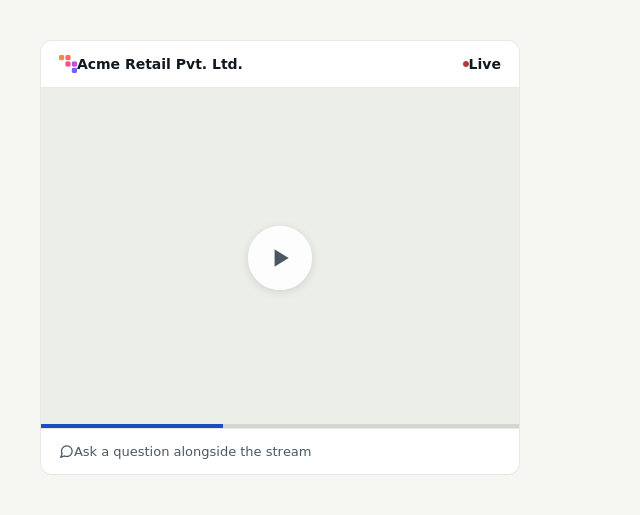Jump ahead on the gray unplayed progress track

pyautogui.click(x=371, y=426)
